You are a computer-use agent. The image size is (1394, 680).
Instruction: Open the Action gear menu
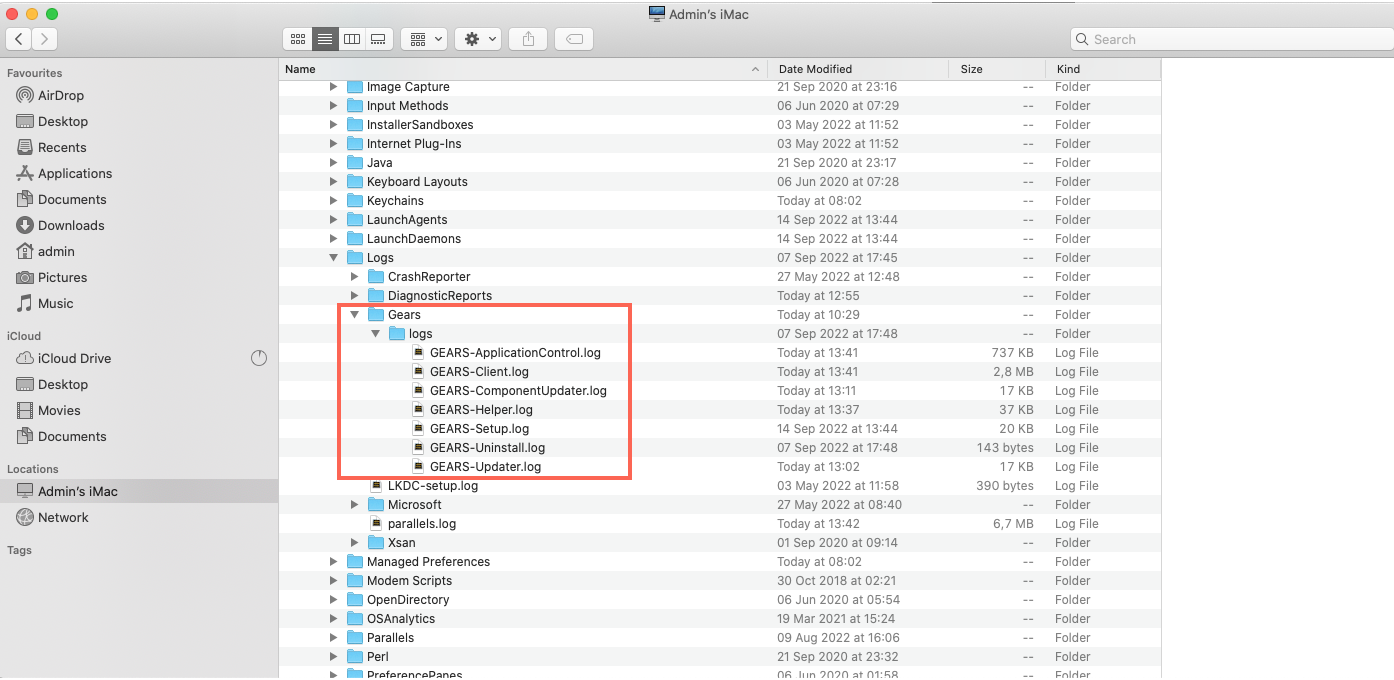(x=478, y=39)
